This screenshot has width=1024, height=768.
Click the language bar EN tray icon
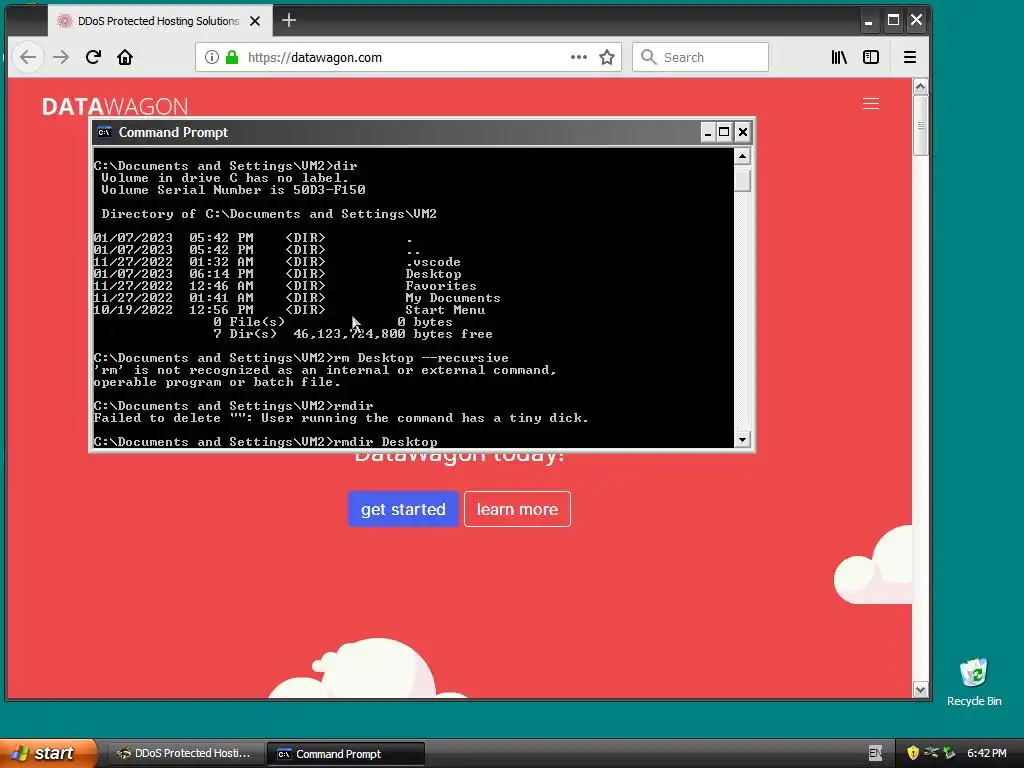click(875, 754)
